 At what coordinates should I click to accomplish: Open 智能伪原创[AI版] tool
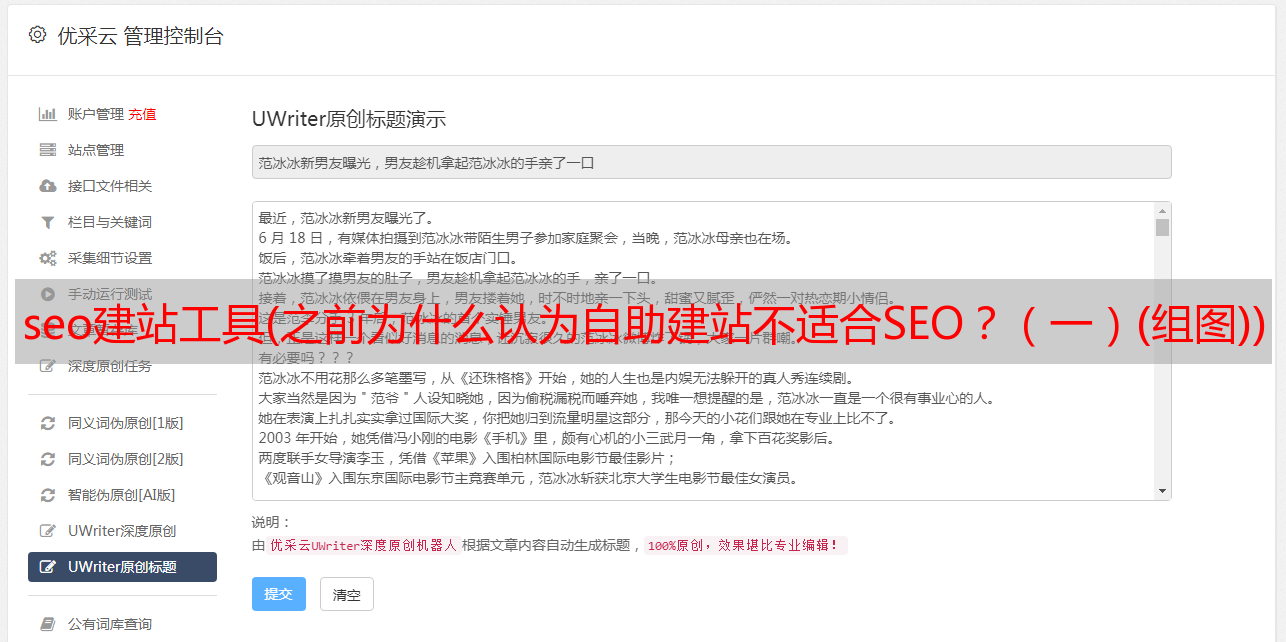point(122,495)
